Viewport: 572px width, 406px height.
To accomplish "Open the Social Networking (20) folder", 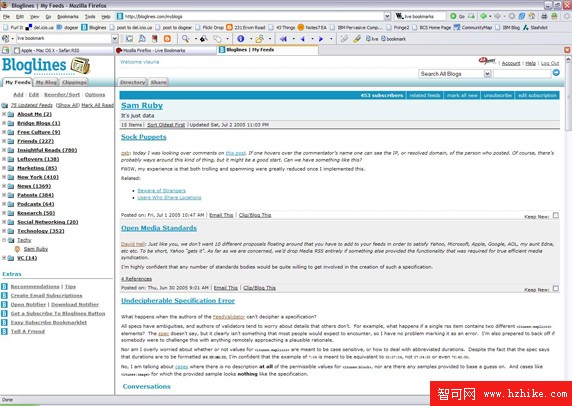I will 48,222.
